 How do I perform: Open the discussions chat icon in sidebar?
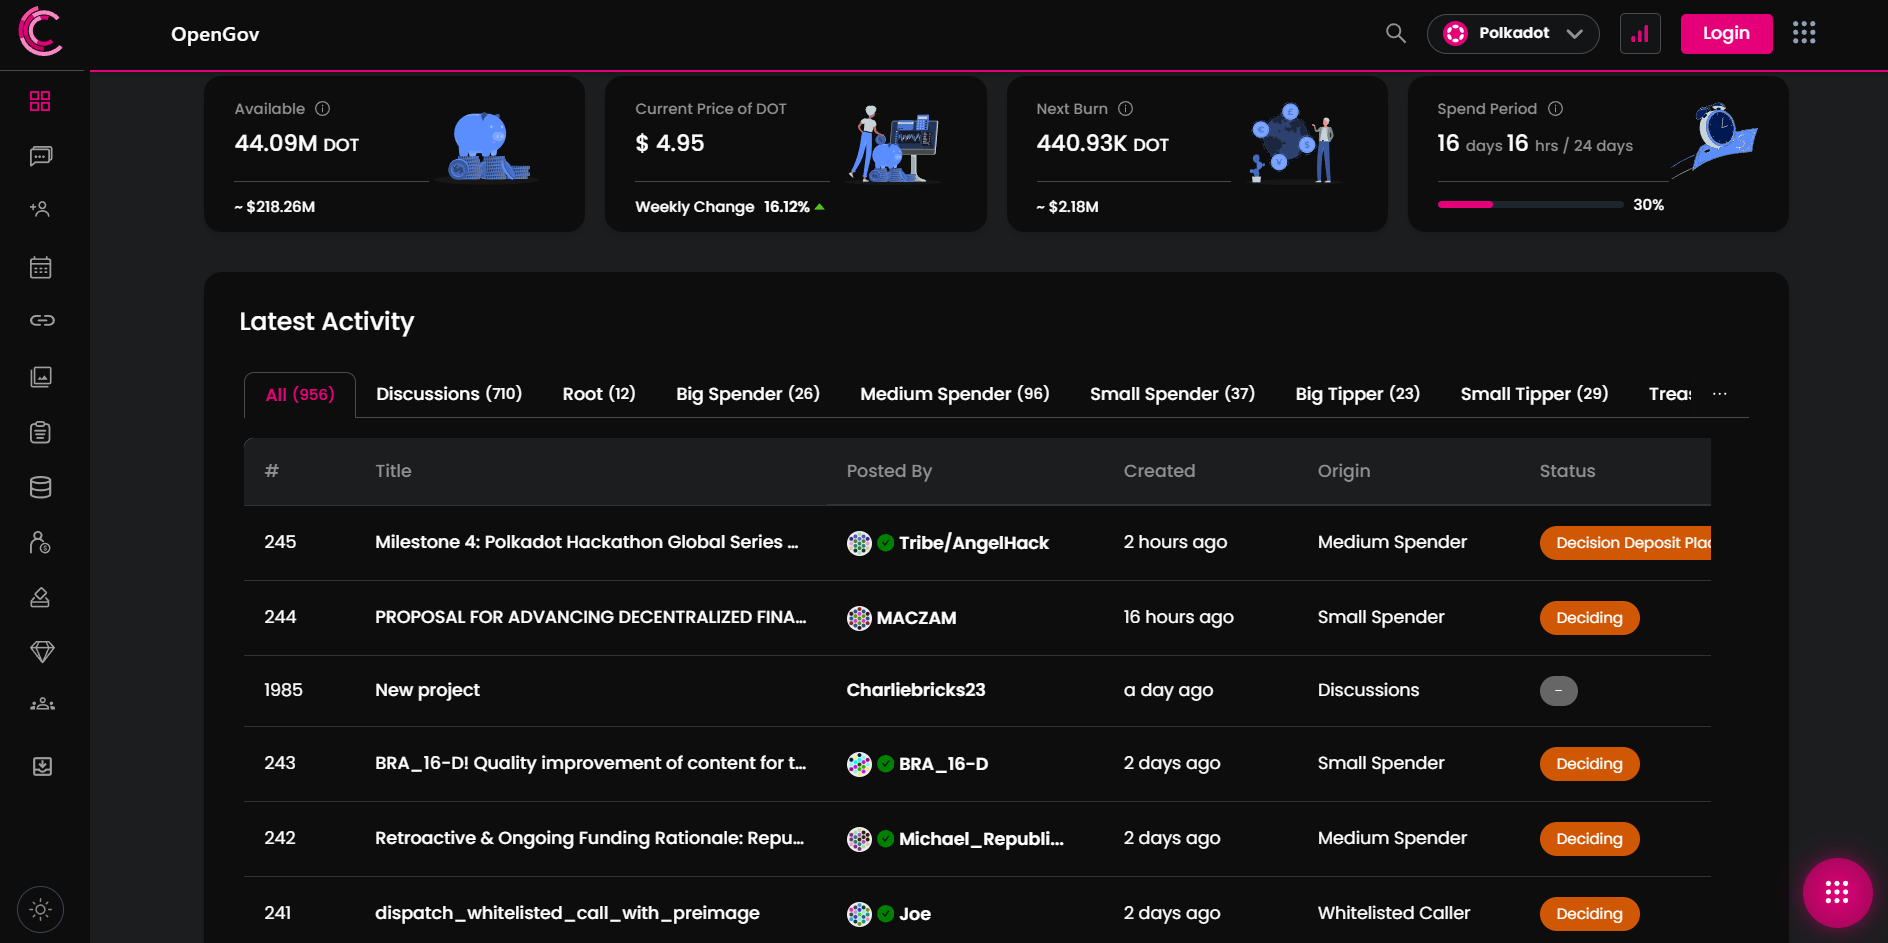(x=41, y=156)
